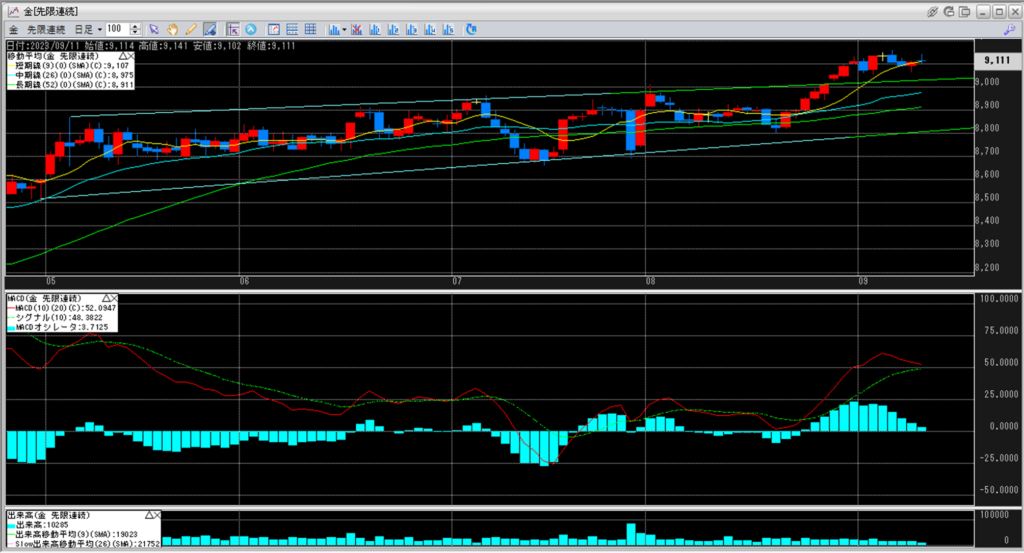Activate the hand pan tool
Image resolution: width=1024 pixels, height=553 pixels.
[172, 29]
